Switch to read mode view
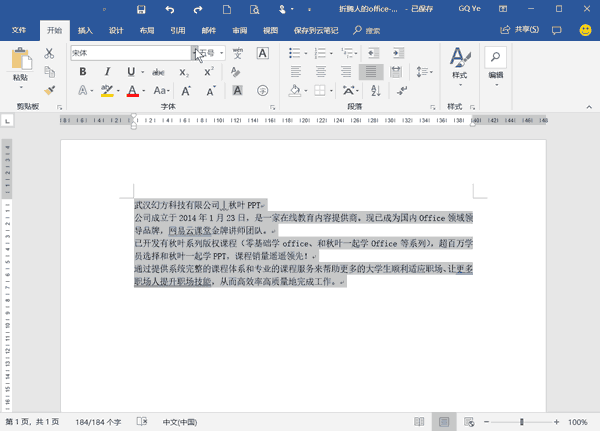Viewport: 600px width, 431px height. tap(419, 422)
